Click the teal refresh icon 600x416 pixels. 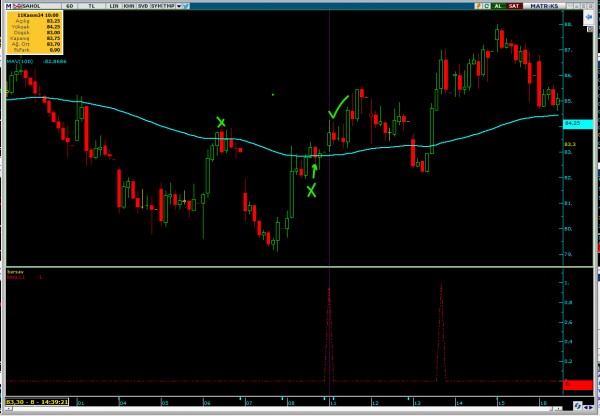(x=486, y=6)
